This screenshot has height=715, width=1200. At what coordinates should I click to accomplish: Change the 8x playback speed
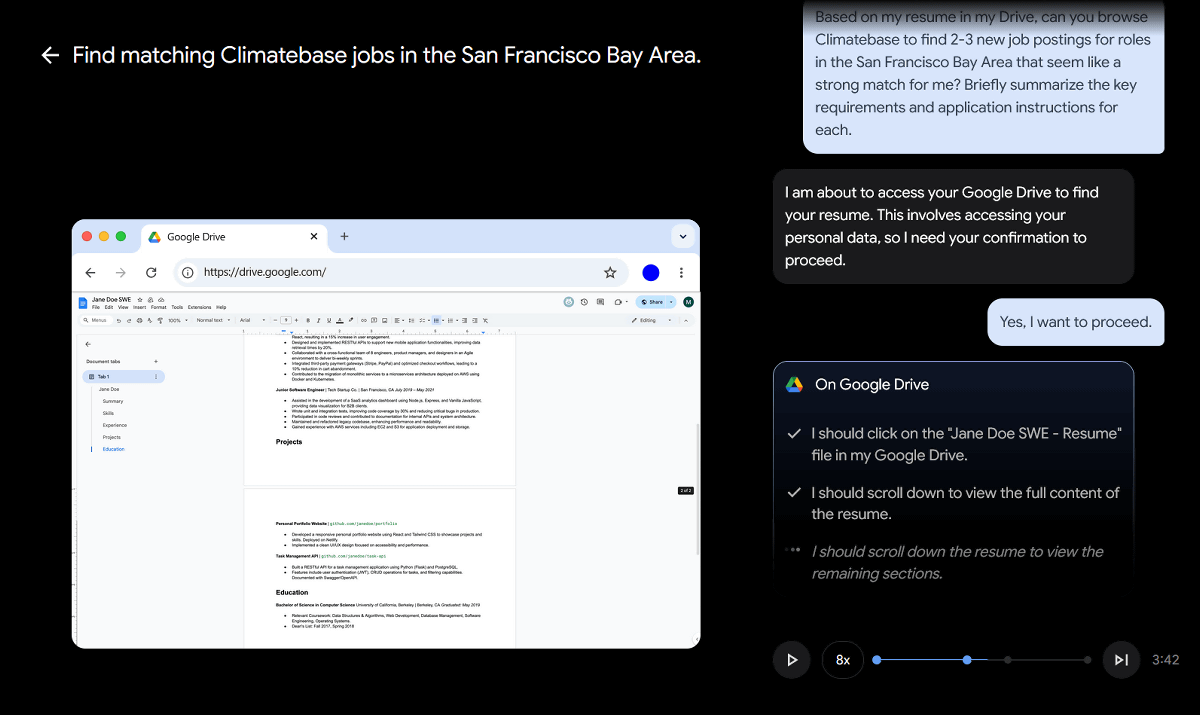click(x=843, y=660)
